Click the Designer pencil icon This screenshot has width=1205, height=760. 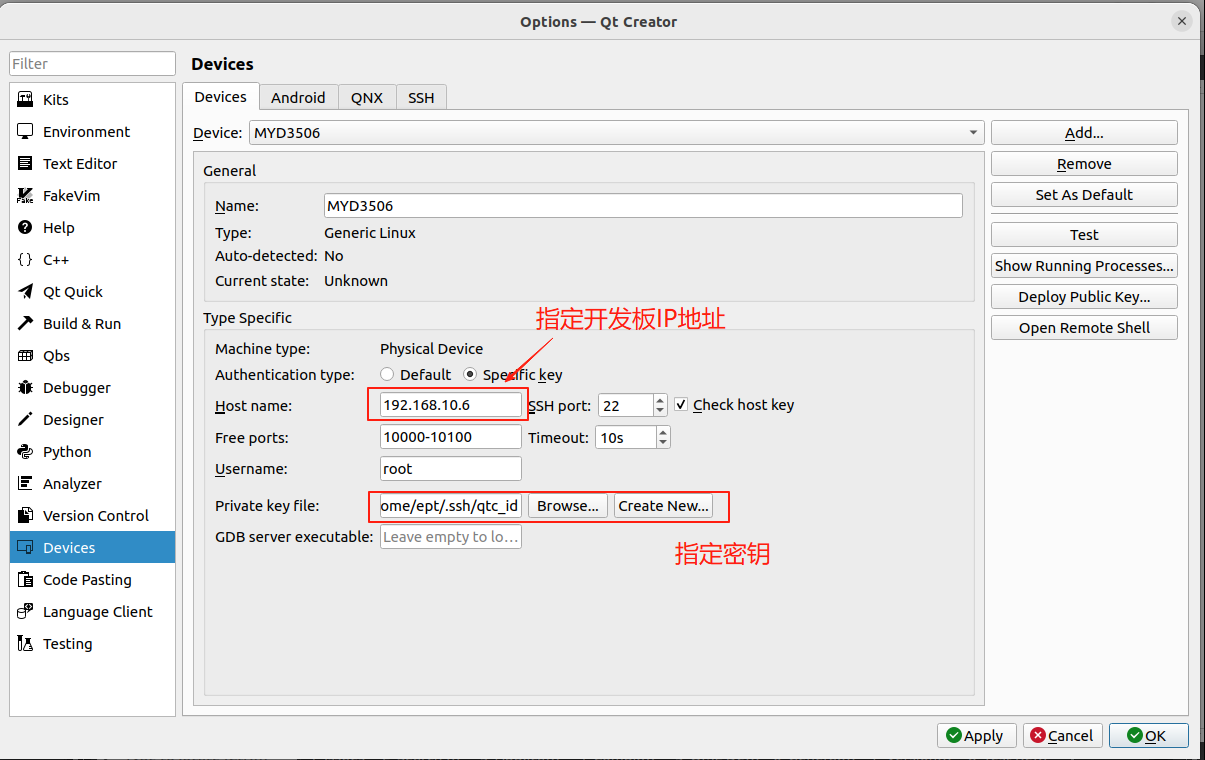pyautogui.click(x=25, y=420)
